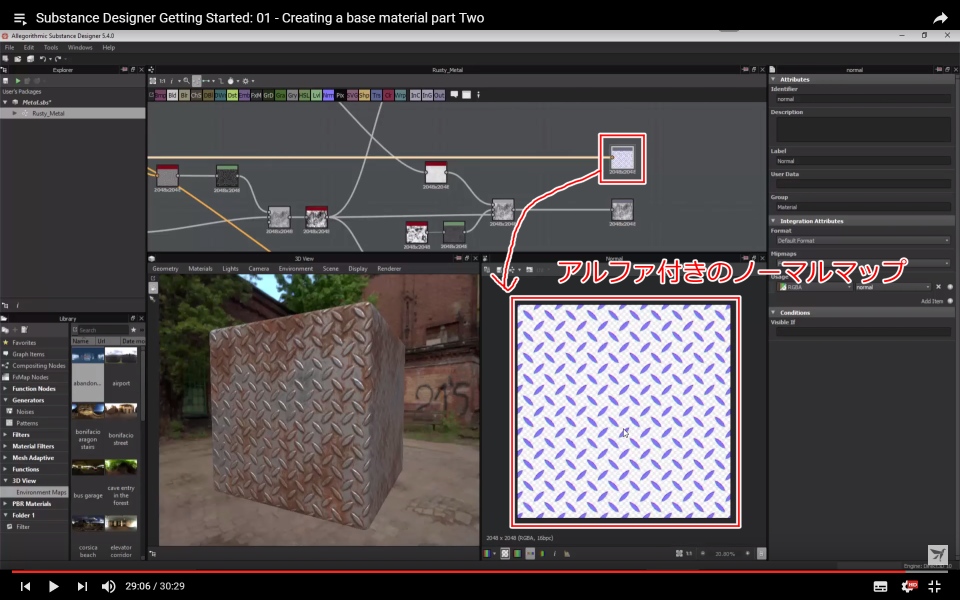Add a Blur (Blr) node from toolbar

coord(184,96)
